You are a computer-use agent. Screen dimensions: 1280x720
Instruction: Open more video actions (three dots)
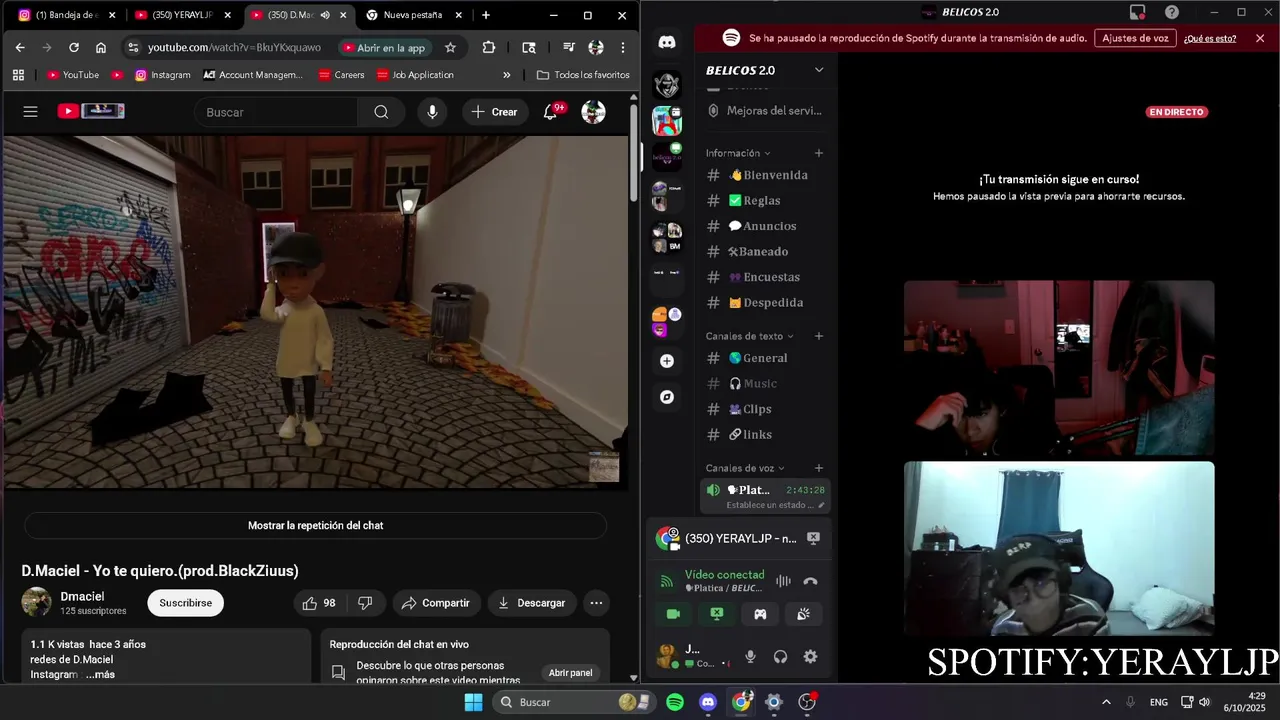pyautogui.click(x=596, y=603)
